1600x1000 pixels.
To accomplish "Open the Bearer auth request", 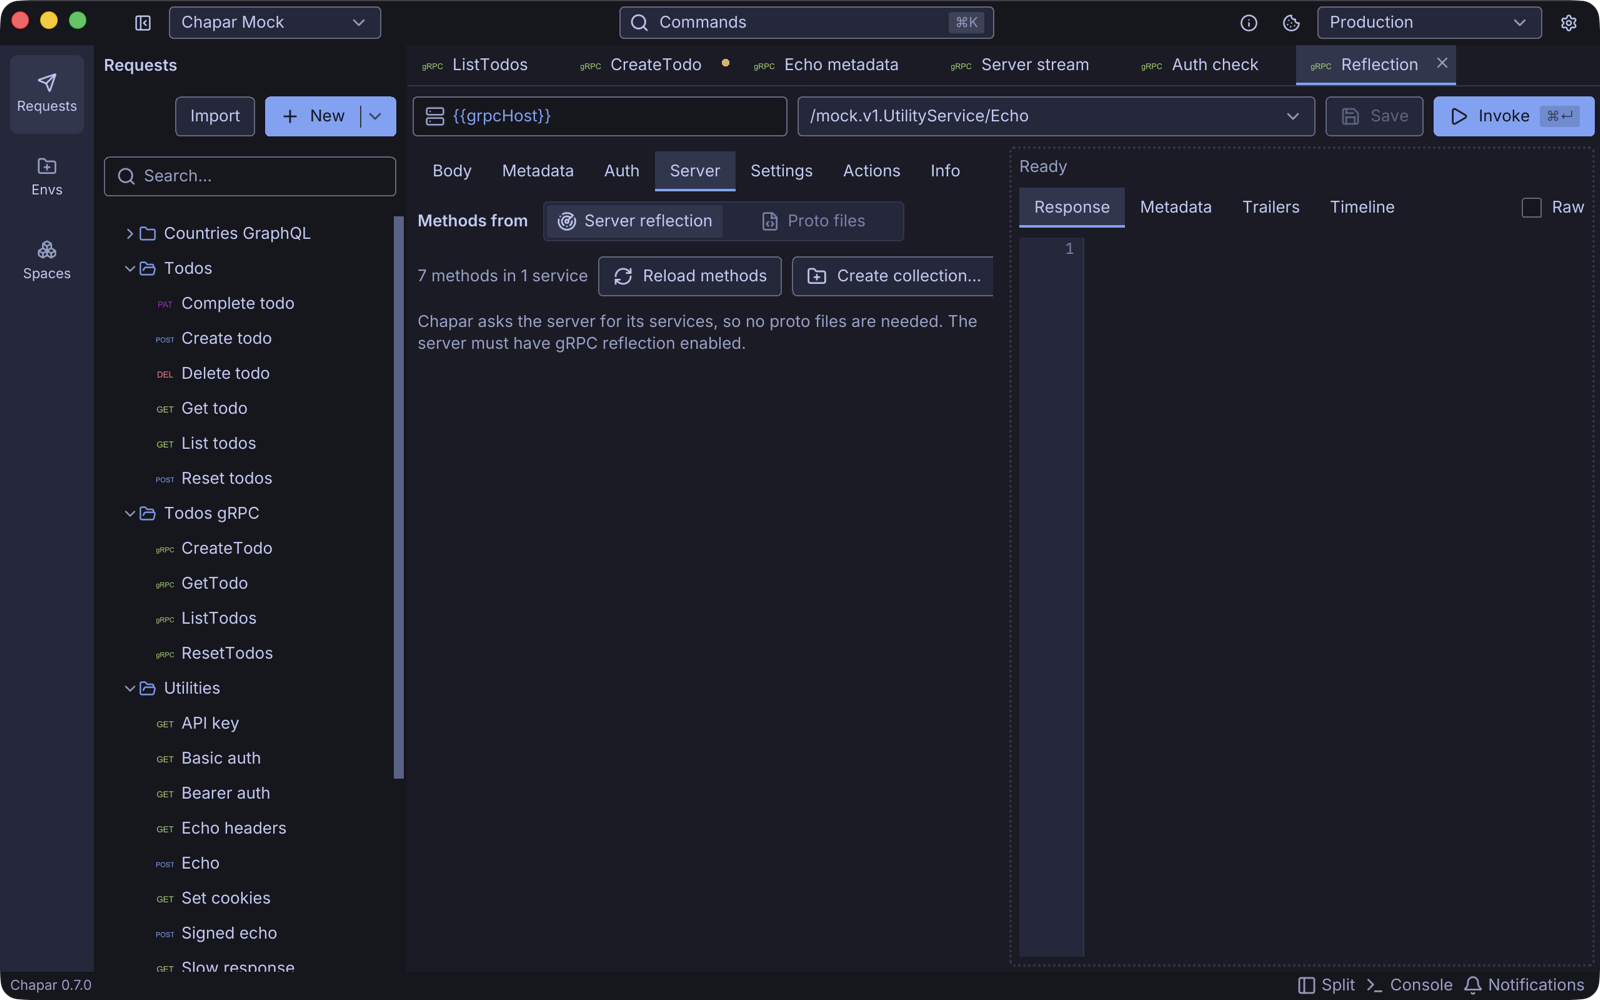I will pyautogui.click(x=226, y=793).
